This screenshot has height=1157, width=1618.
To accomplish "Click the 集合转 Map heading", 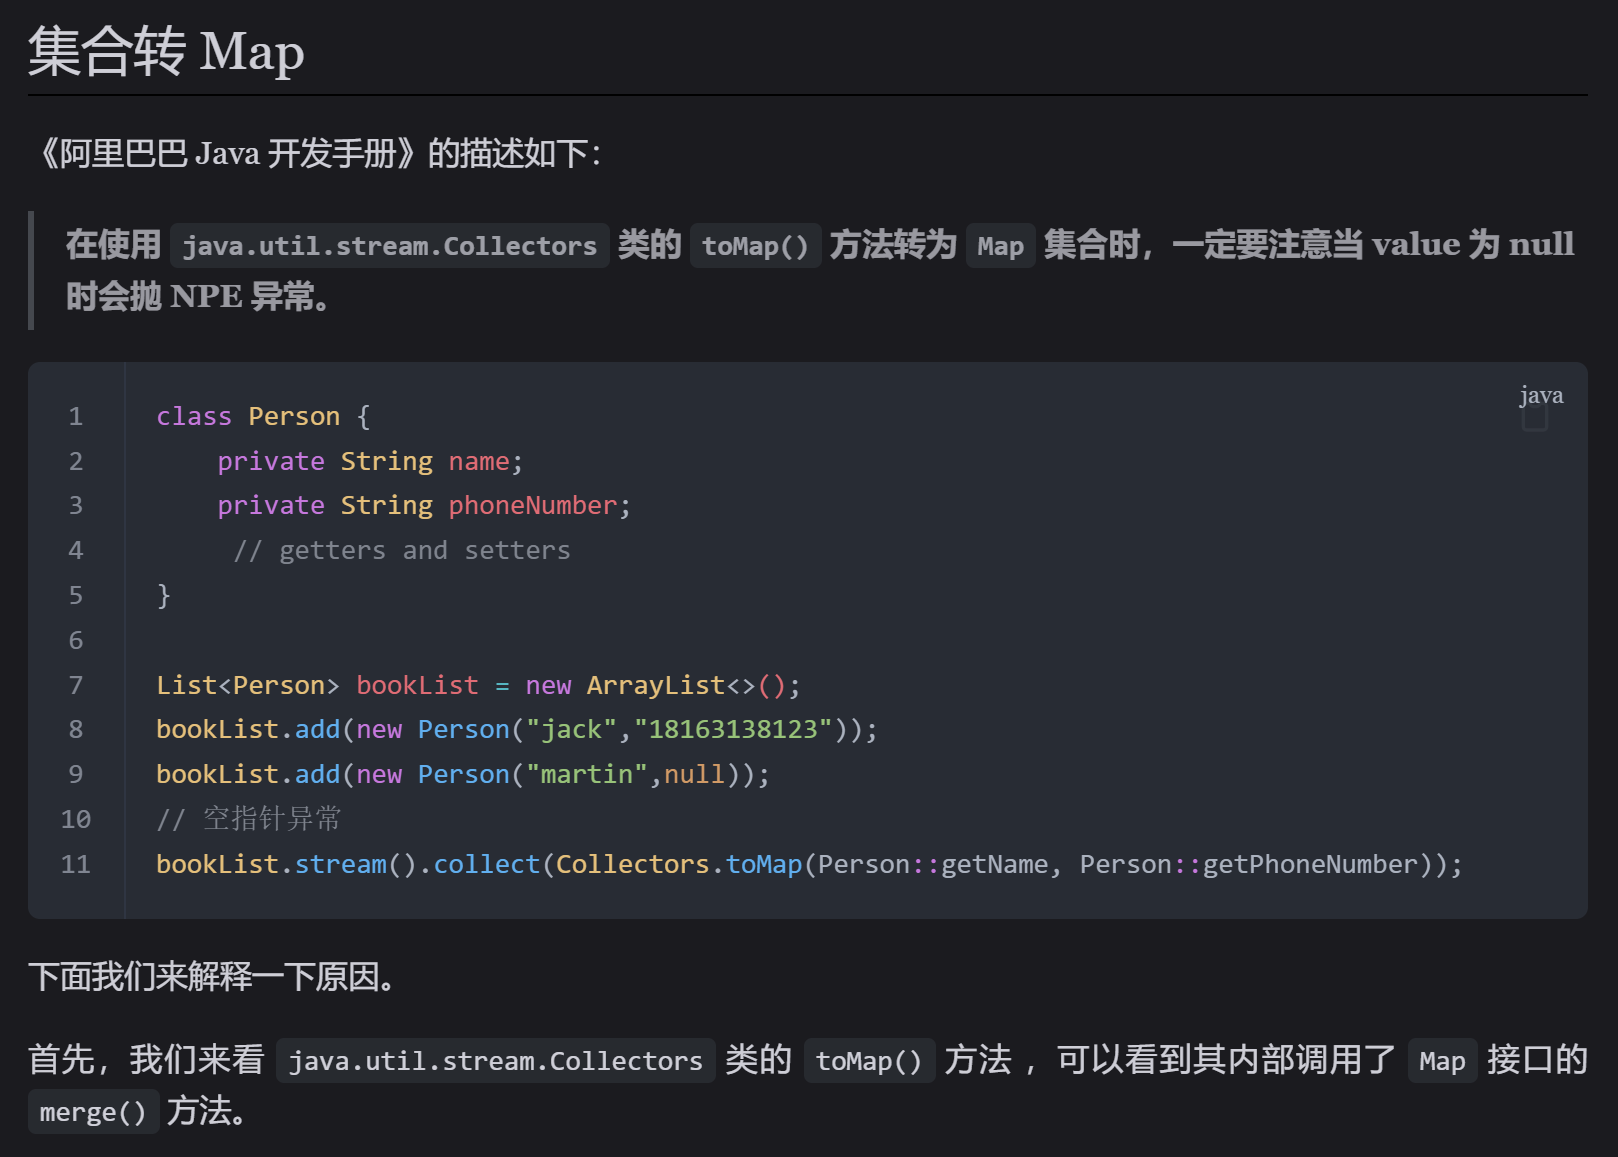I will click(x=166, y=51).
